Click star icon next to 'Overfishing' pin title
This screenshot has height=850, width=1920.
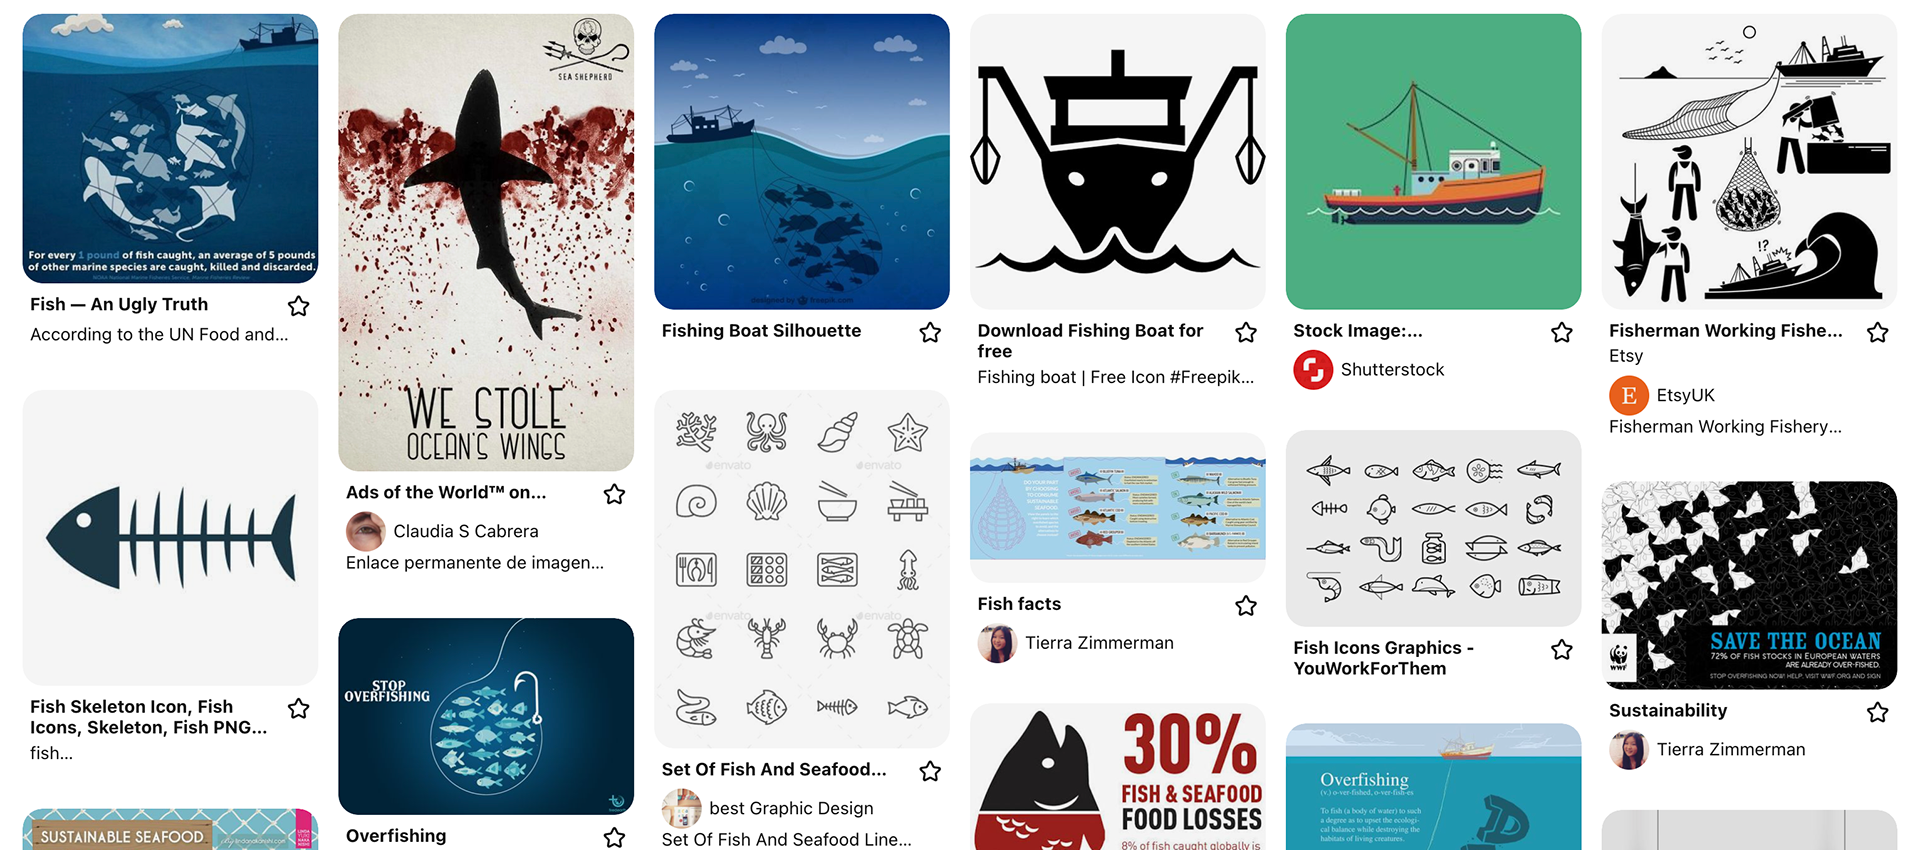[614, 837]
